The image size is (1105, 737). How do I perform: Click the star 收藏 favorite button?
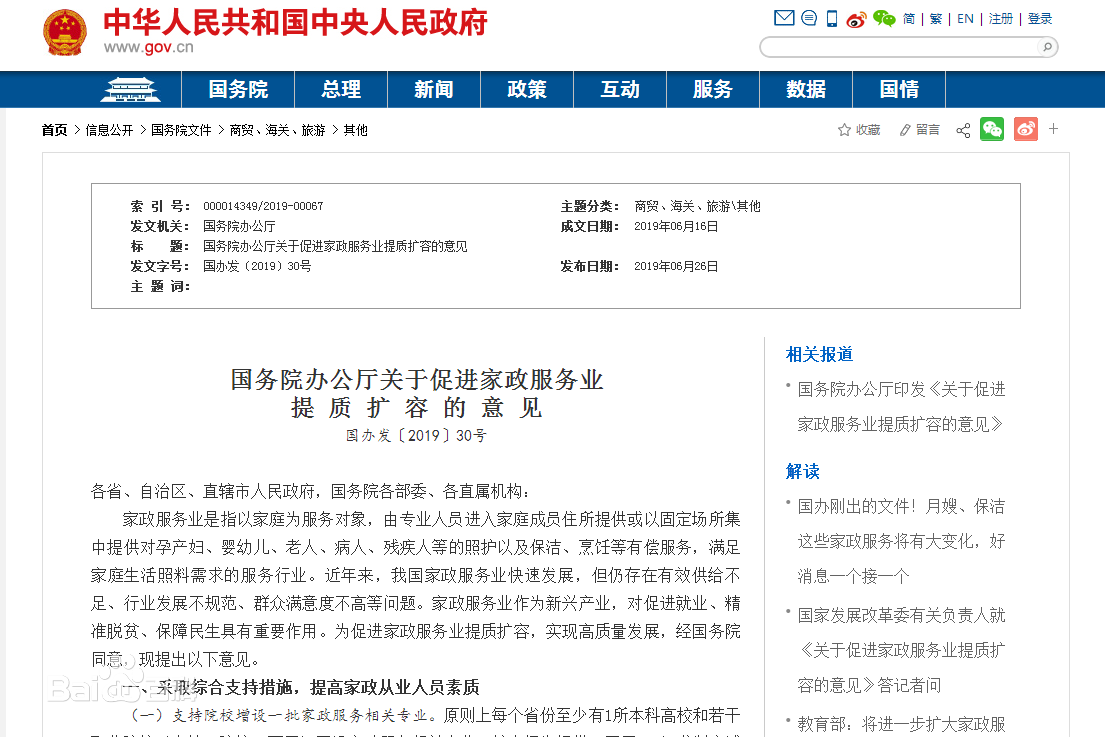click(859, 130)
